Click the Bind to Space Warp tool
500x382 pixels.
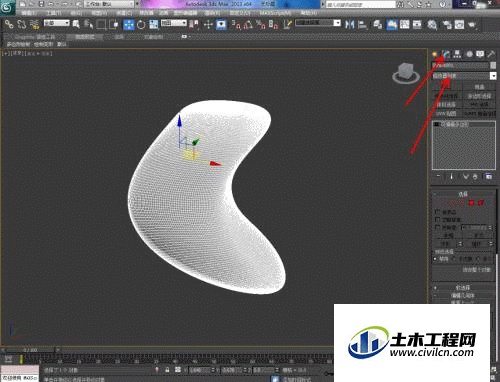tap(34, 24)
